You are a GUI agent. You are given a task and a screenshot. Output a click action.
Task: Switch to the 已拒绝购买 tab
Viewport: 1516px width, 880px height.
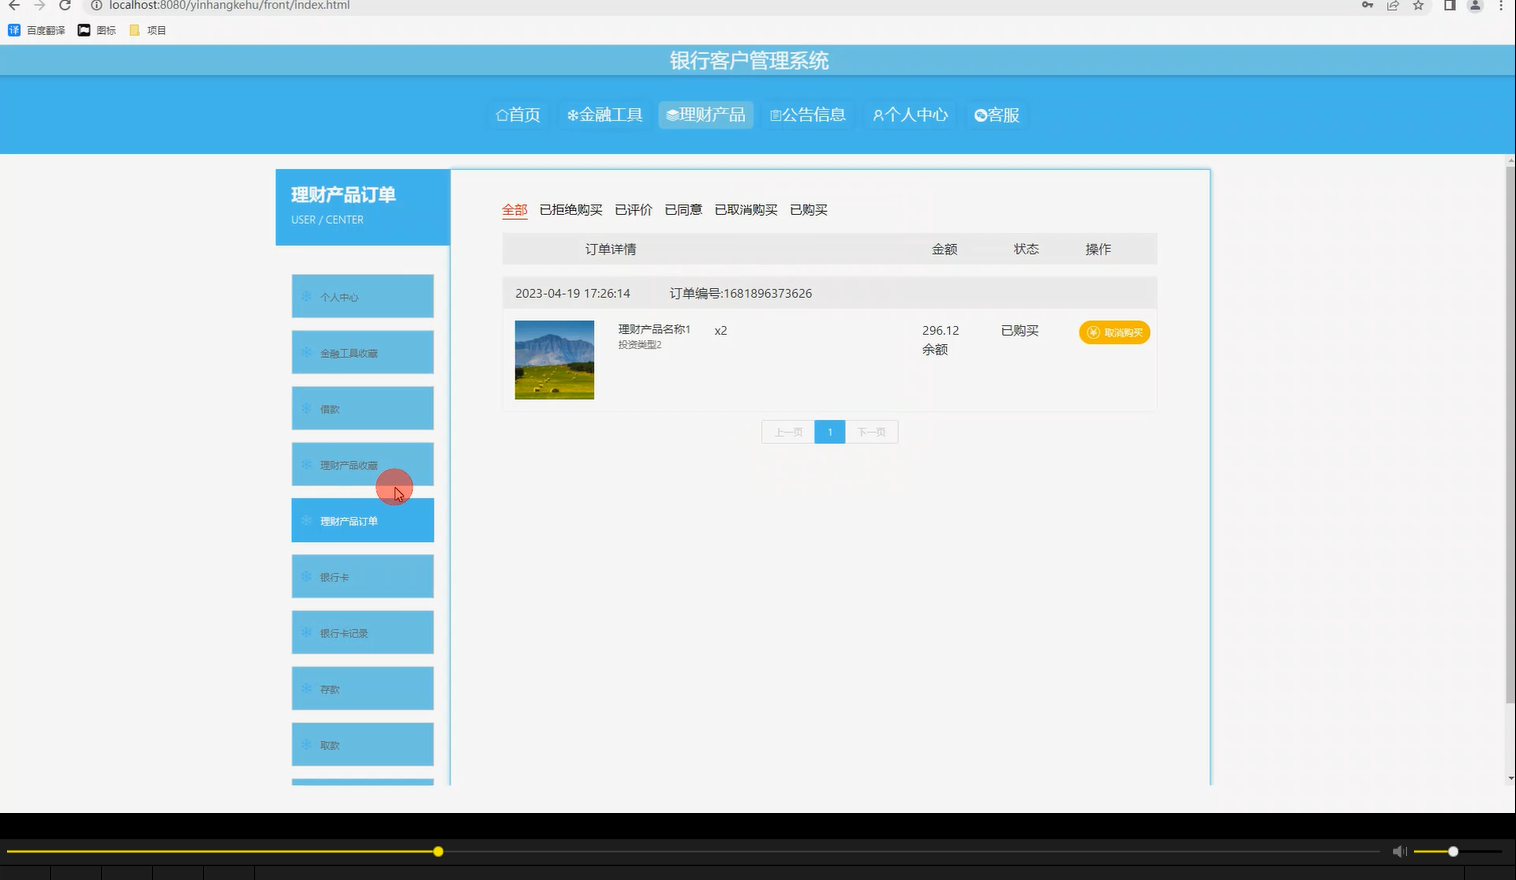(571, 210)
